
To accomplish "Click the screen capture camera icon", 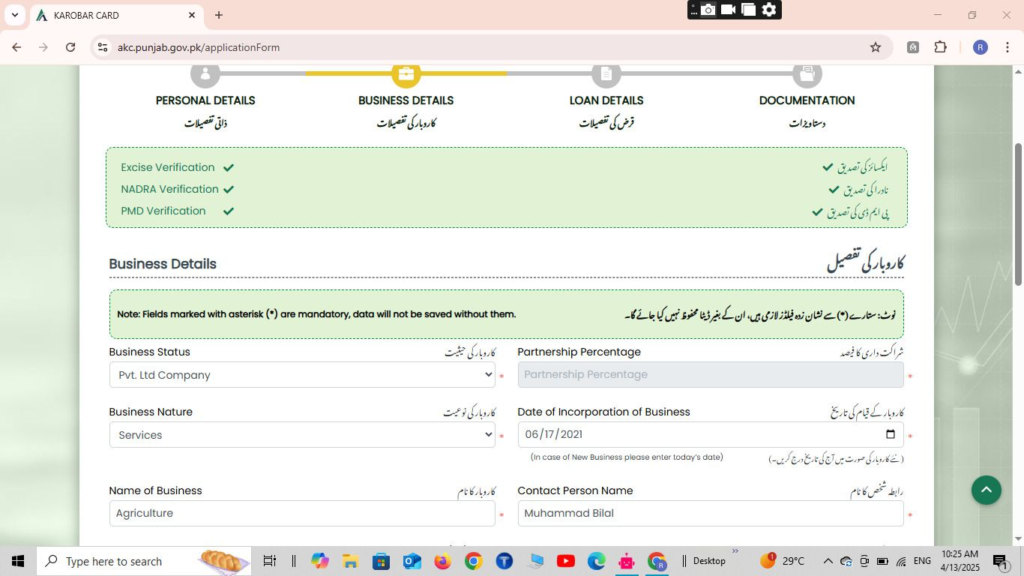I will click(708, 10).
